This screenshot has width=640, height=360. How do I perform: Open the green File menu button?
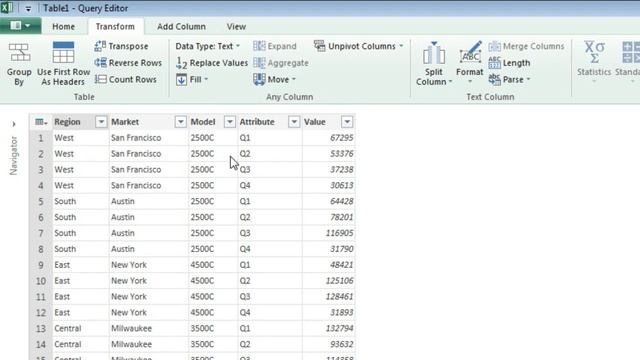pos(20,26)
